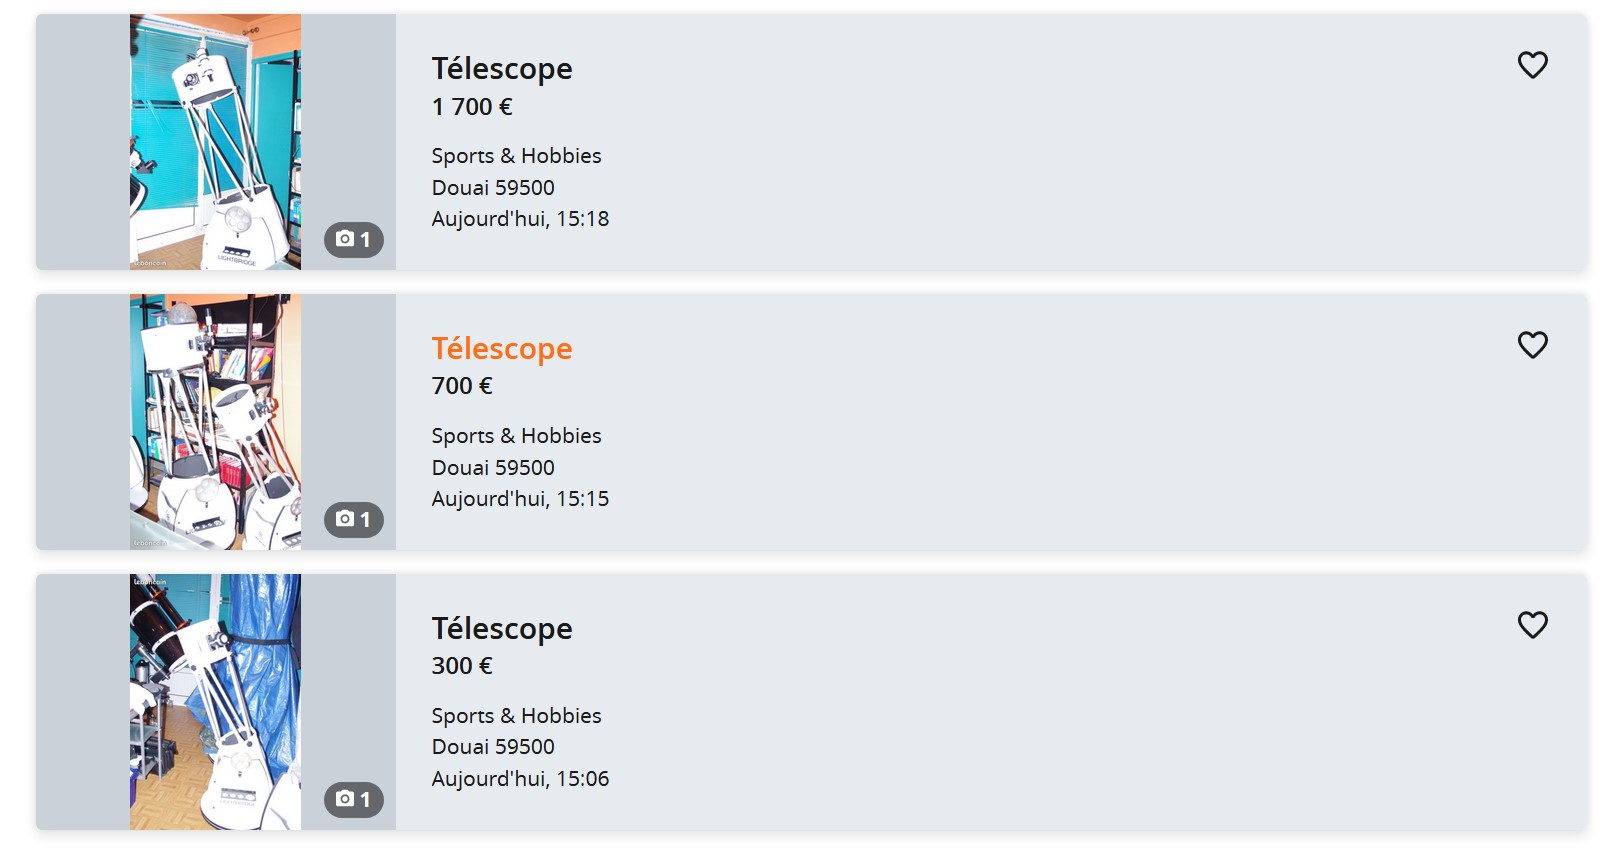This screenshot has width=1616, height=848.
Task: Click the 1 700 € price
Action: point(472,107)
